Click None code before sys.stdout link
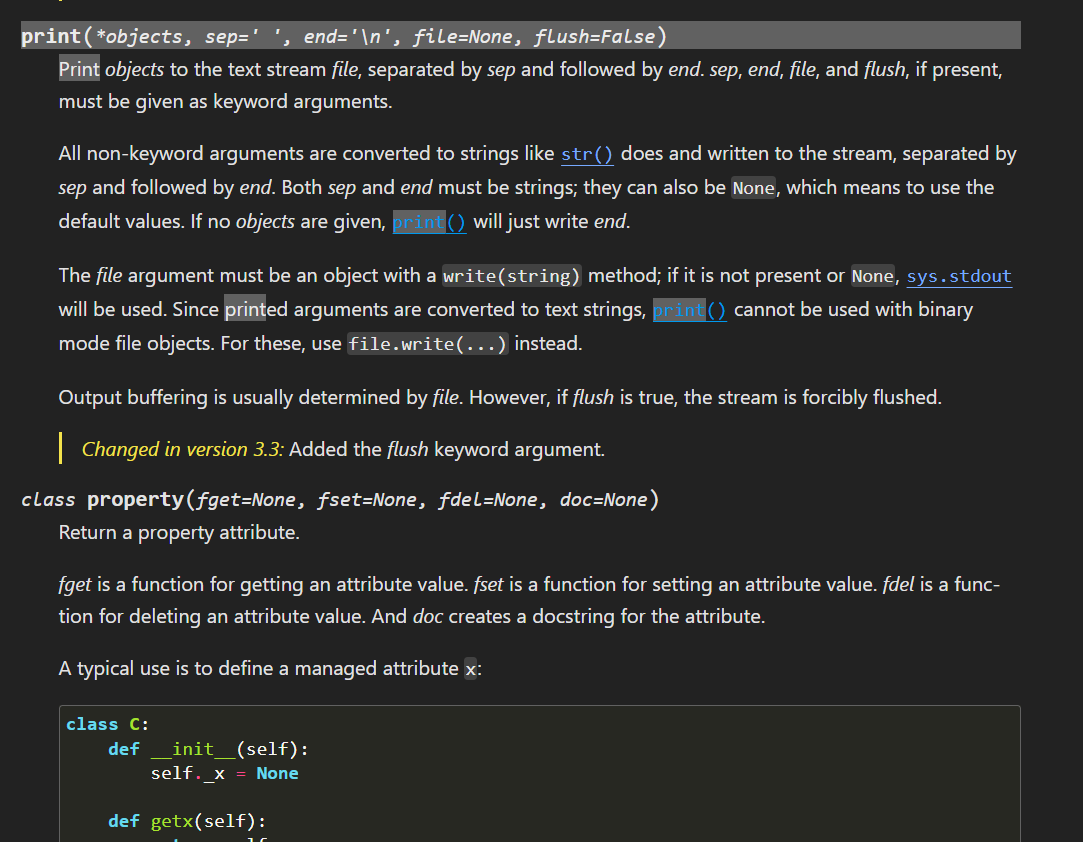 coord(873,276)
